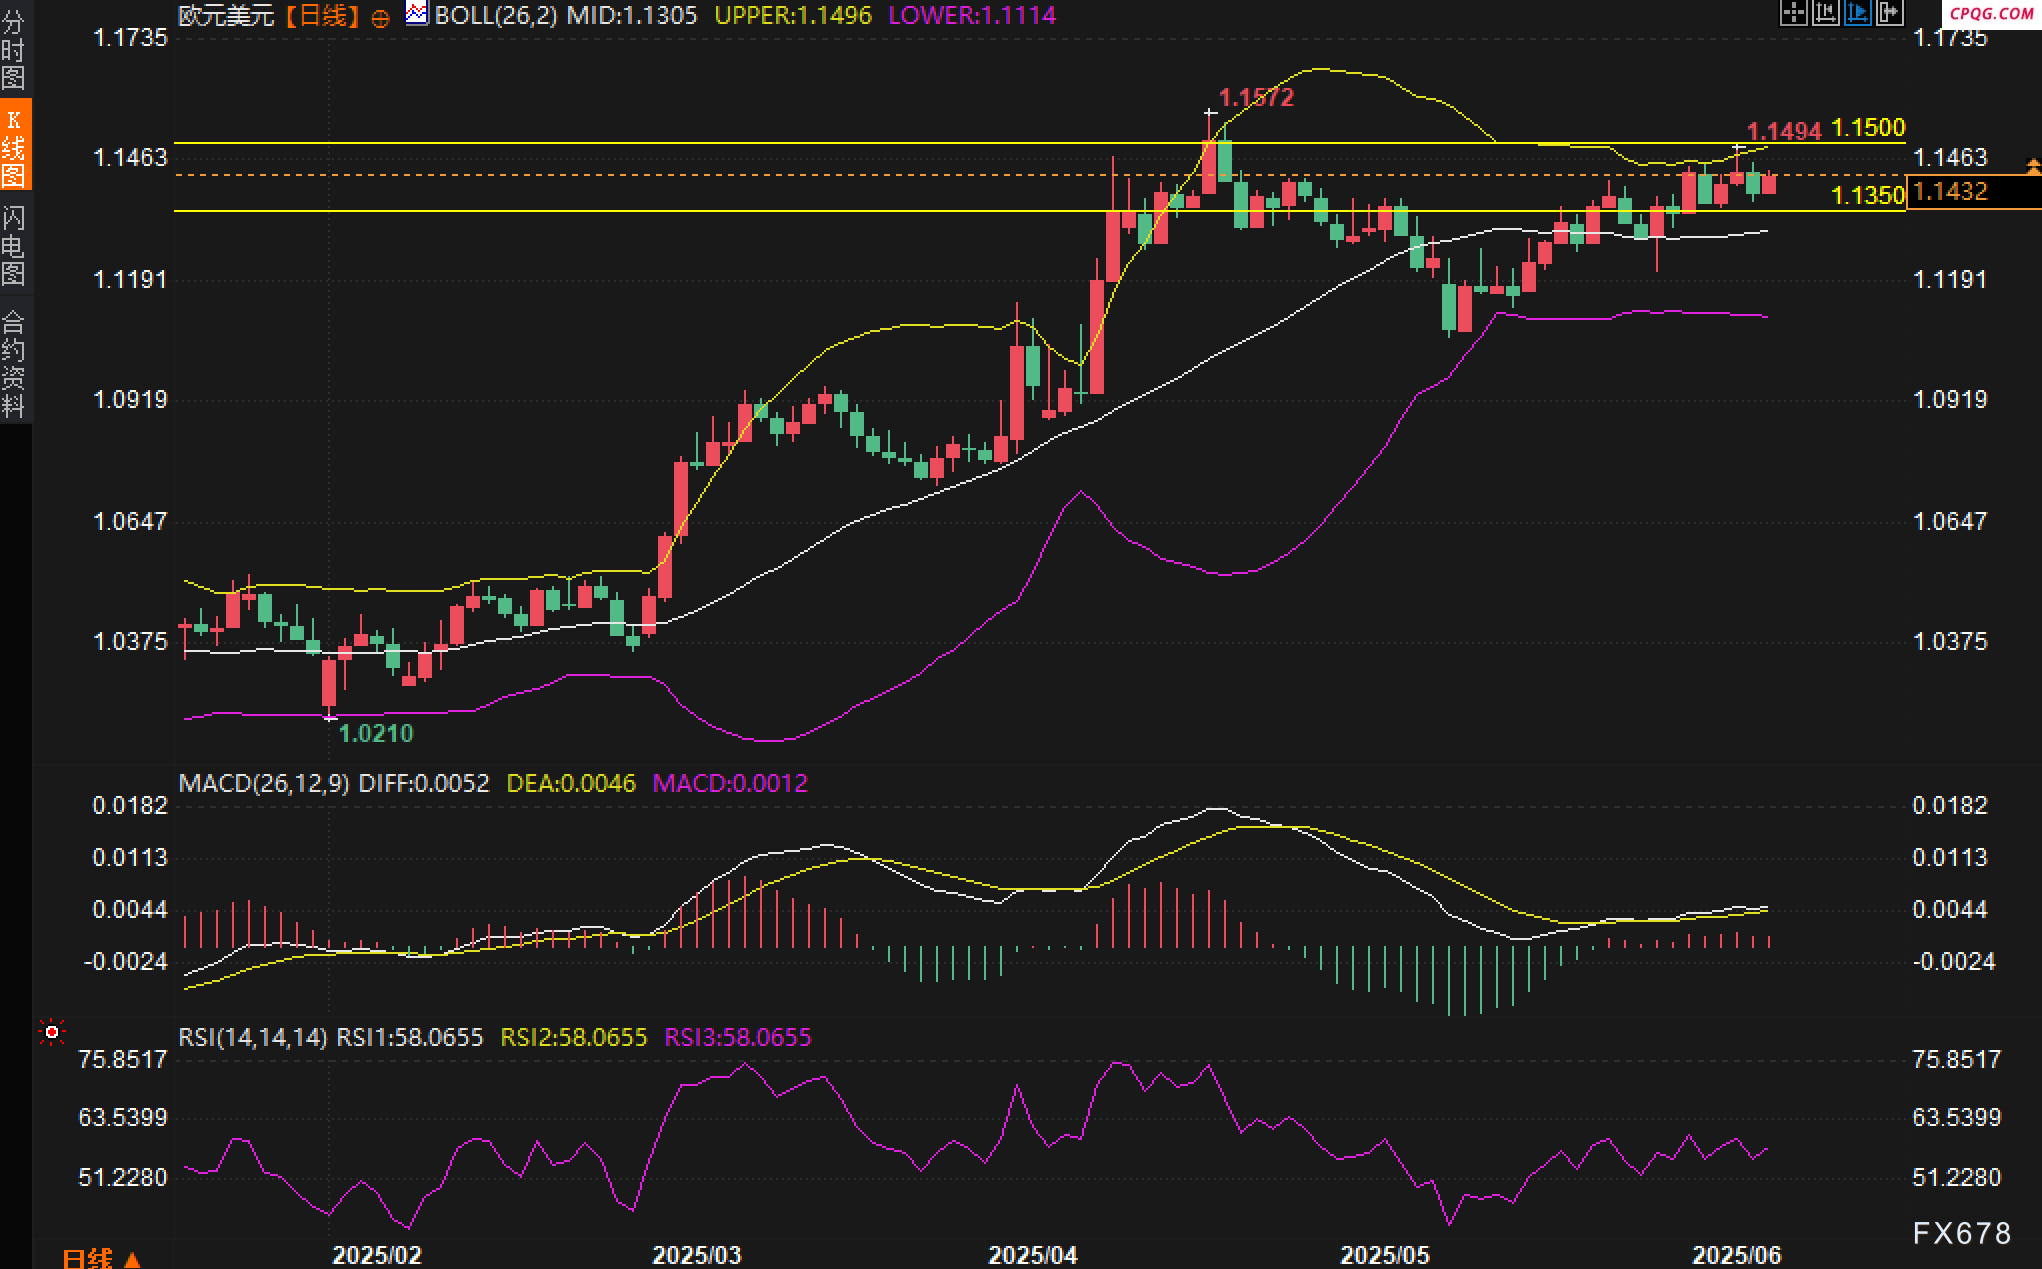Viewport: 2042px width, 1269px height.
Task: Click the crosshair cursor icon at top right
Action: pos(1793,13)
